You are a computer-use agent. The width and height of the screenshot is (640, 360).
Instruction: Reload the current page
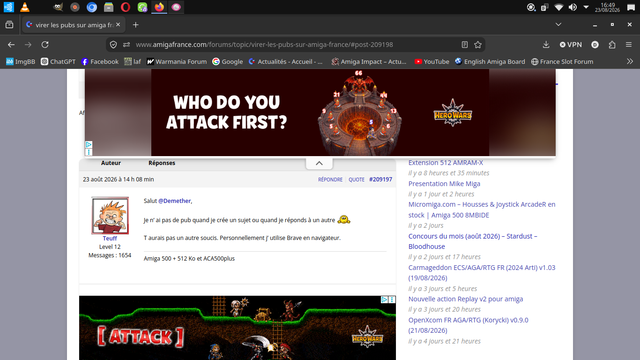coord(45,44)
